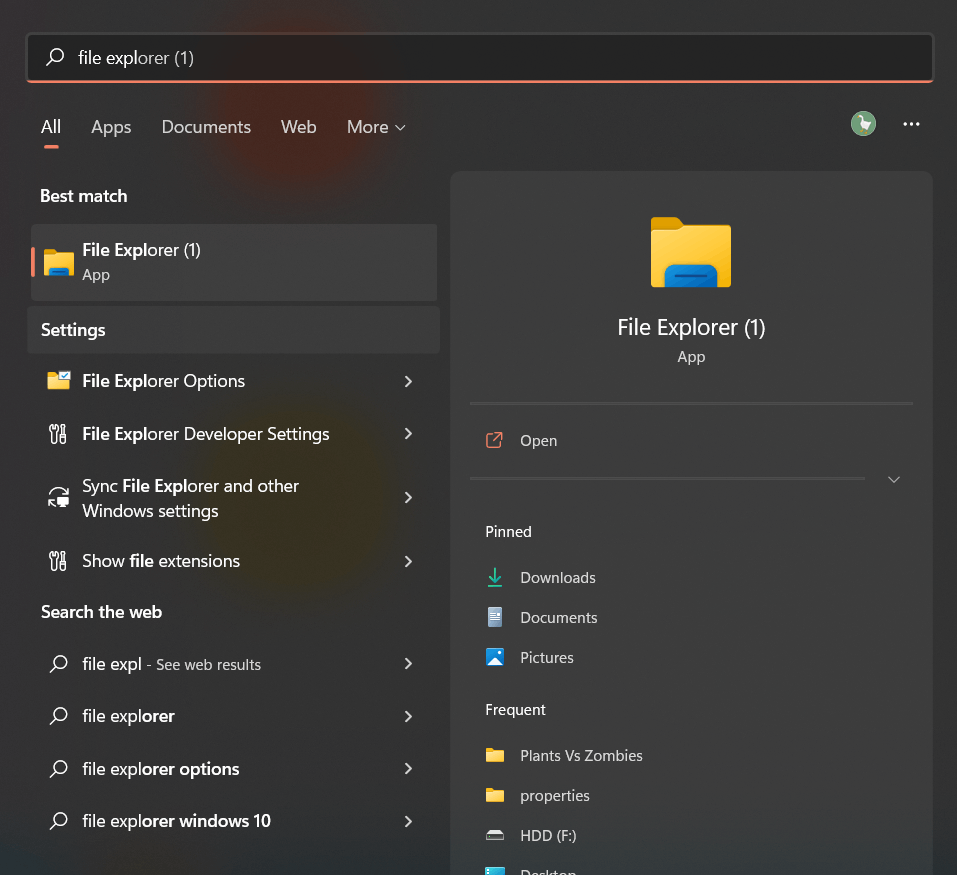Switch to the Apps tab
The width and height of the screenshot is (957, 875).
pyautogui.click(x=111, y=127)
